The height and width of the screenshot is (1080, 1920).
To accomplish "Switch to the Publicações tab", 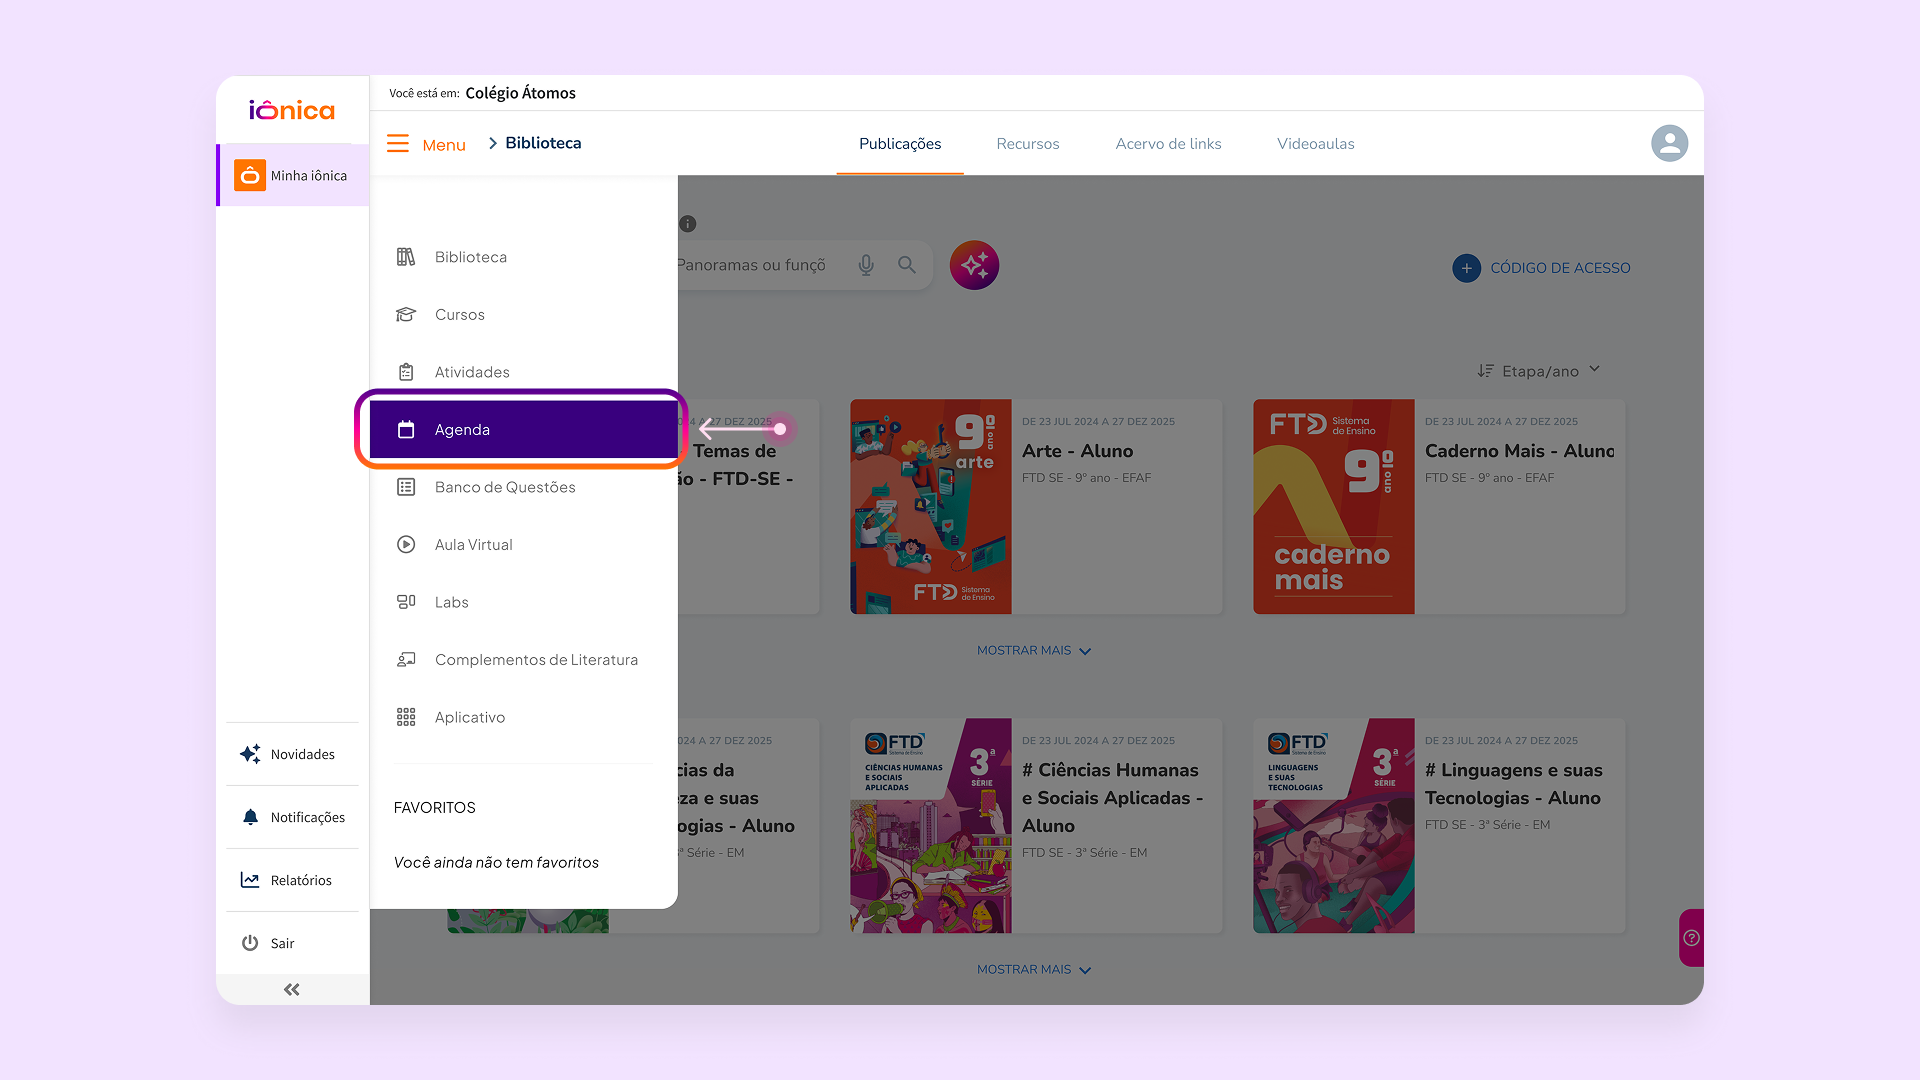I will [x=900, y=144].
